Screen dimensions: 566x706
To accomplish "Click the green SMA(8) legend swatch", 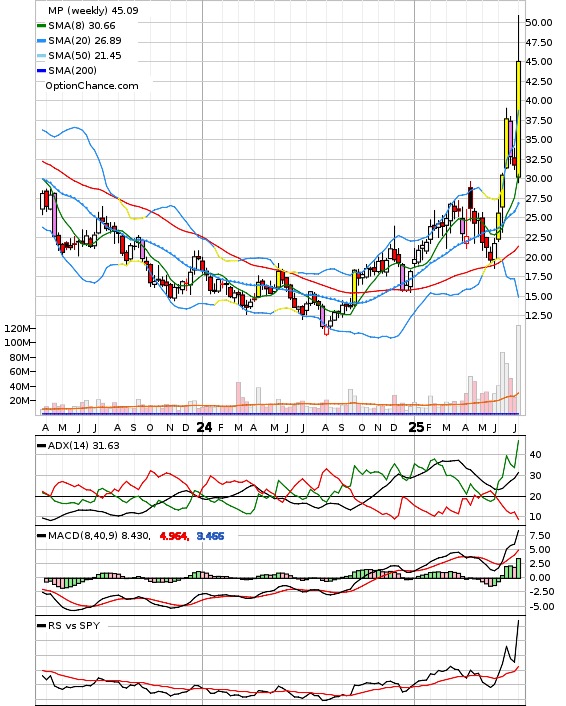I will (41, 26).
